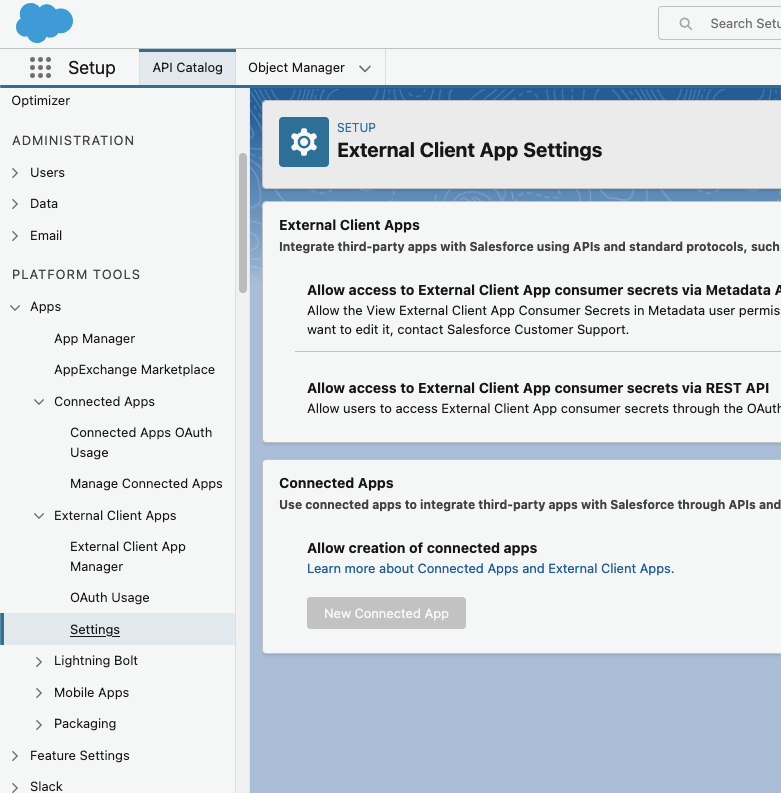Expand the Data section

[x=15, y=204]
